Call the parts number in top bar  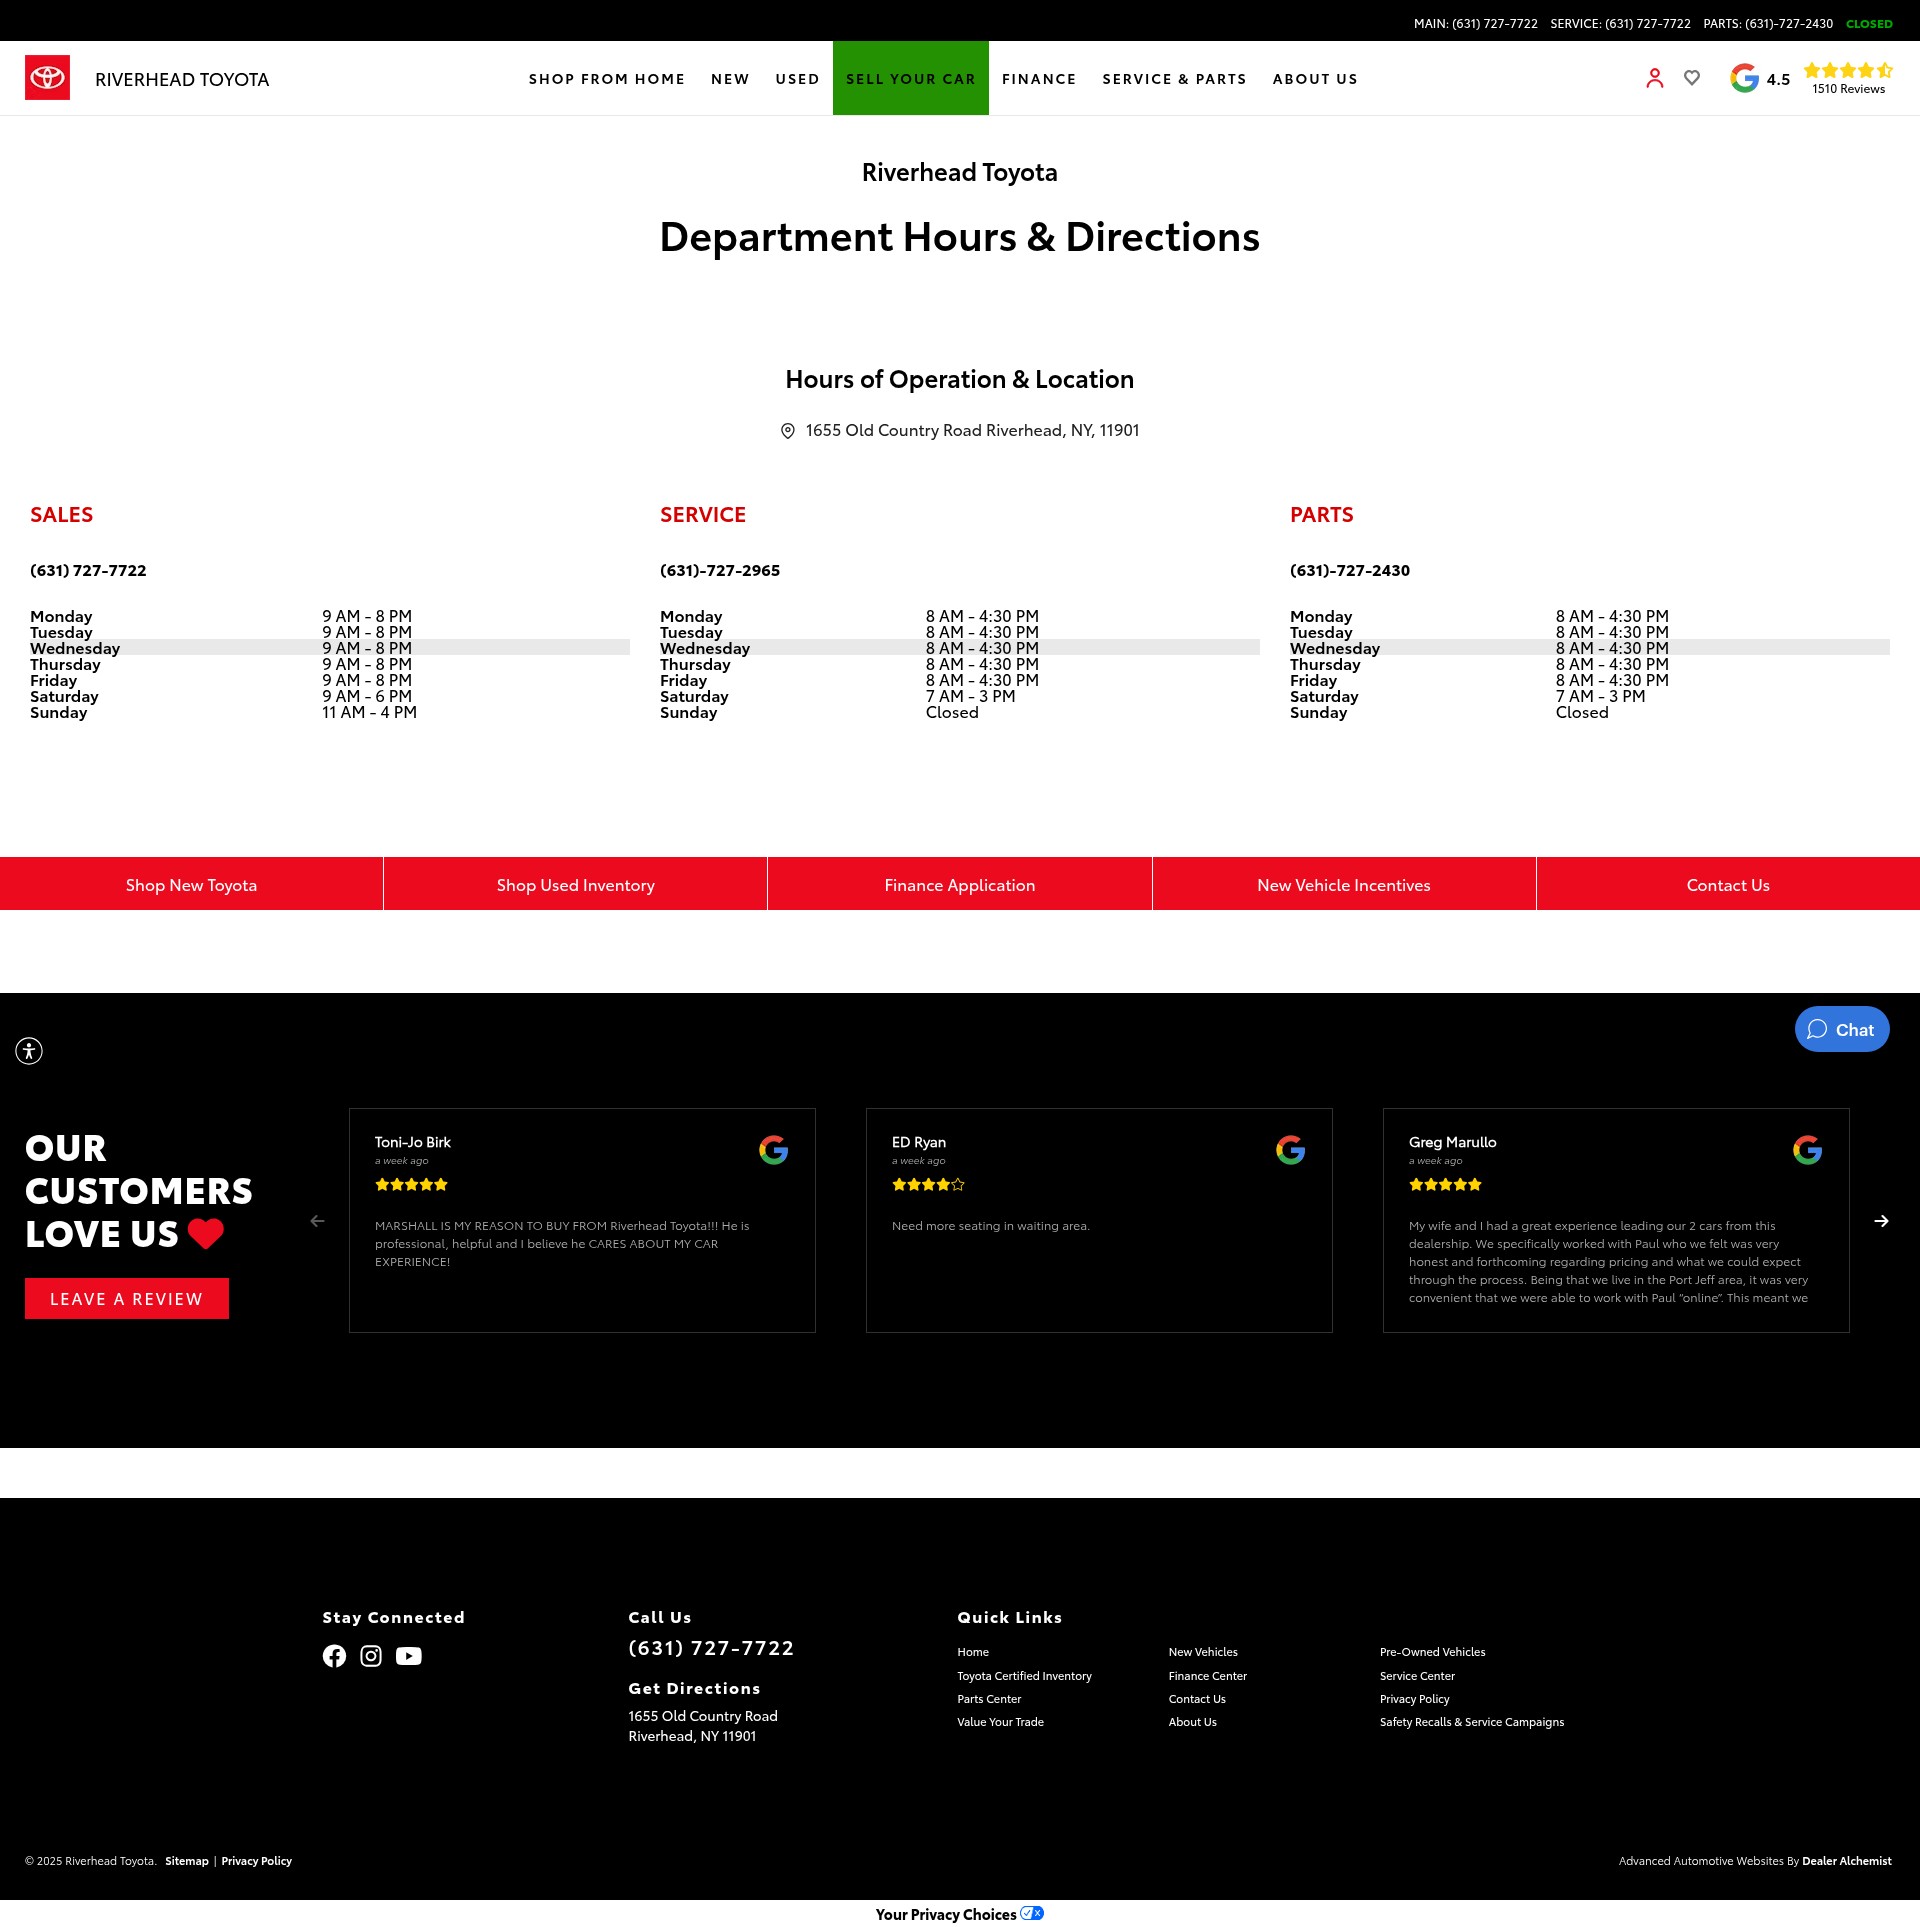tap(1768, 24)
